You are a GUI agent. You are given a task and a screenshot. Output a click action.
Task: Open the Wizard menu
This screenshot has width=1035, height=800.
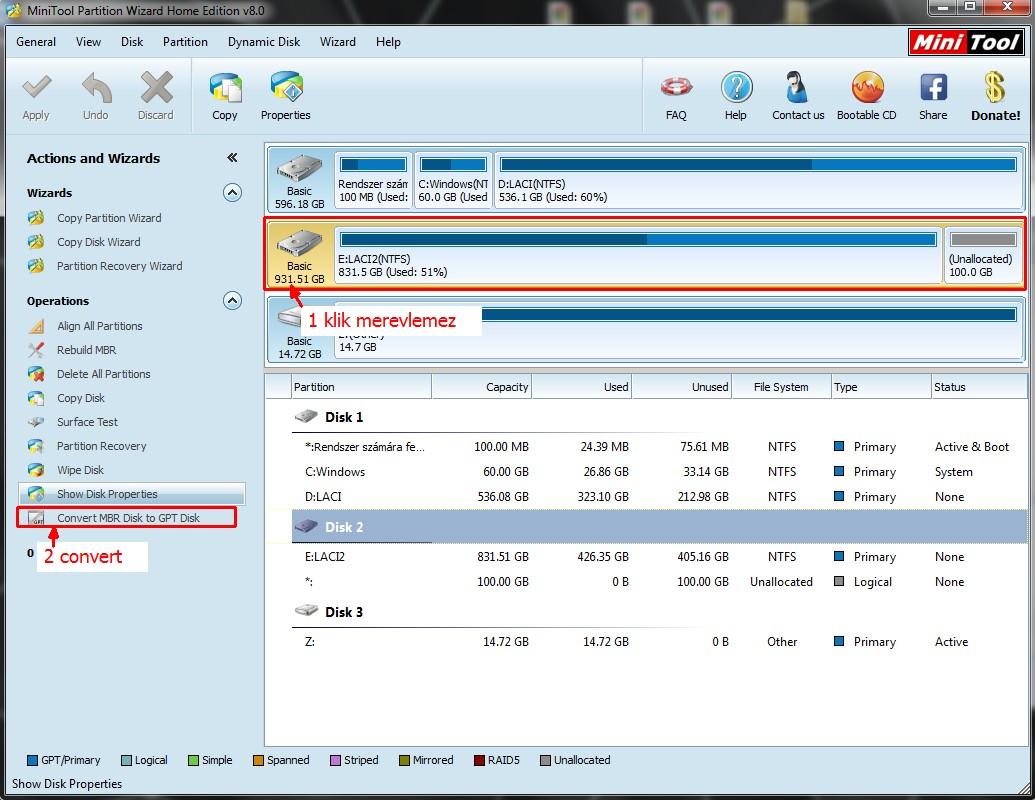click(x=338, y=42)
